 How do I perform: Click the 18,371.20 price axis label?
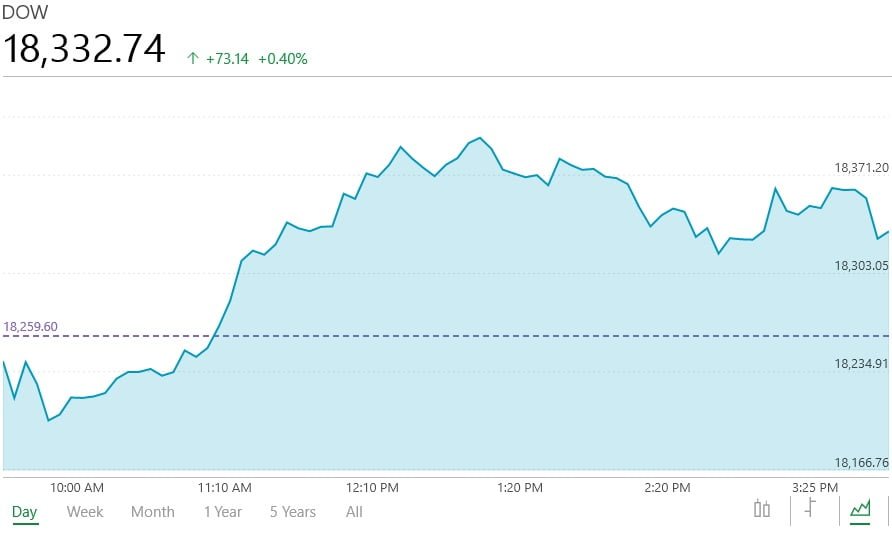pos(861,168)
